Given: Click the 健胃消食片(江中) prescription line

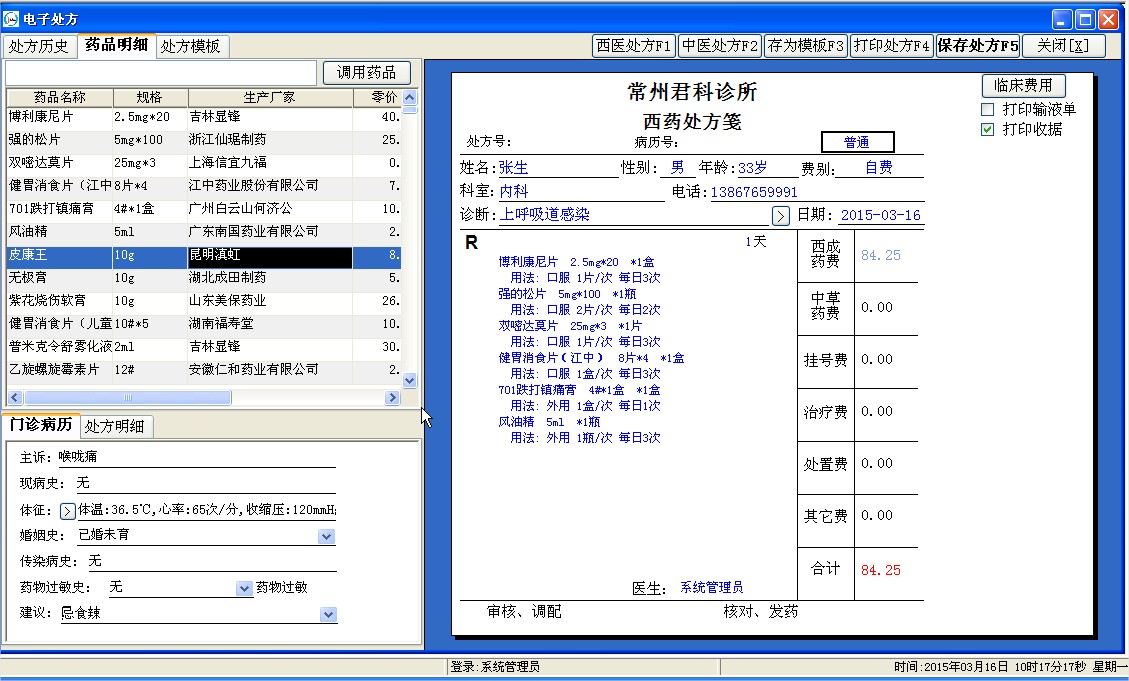Looking at the screenshot, I should click(x=591, y=358).
